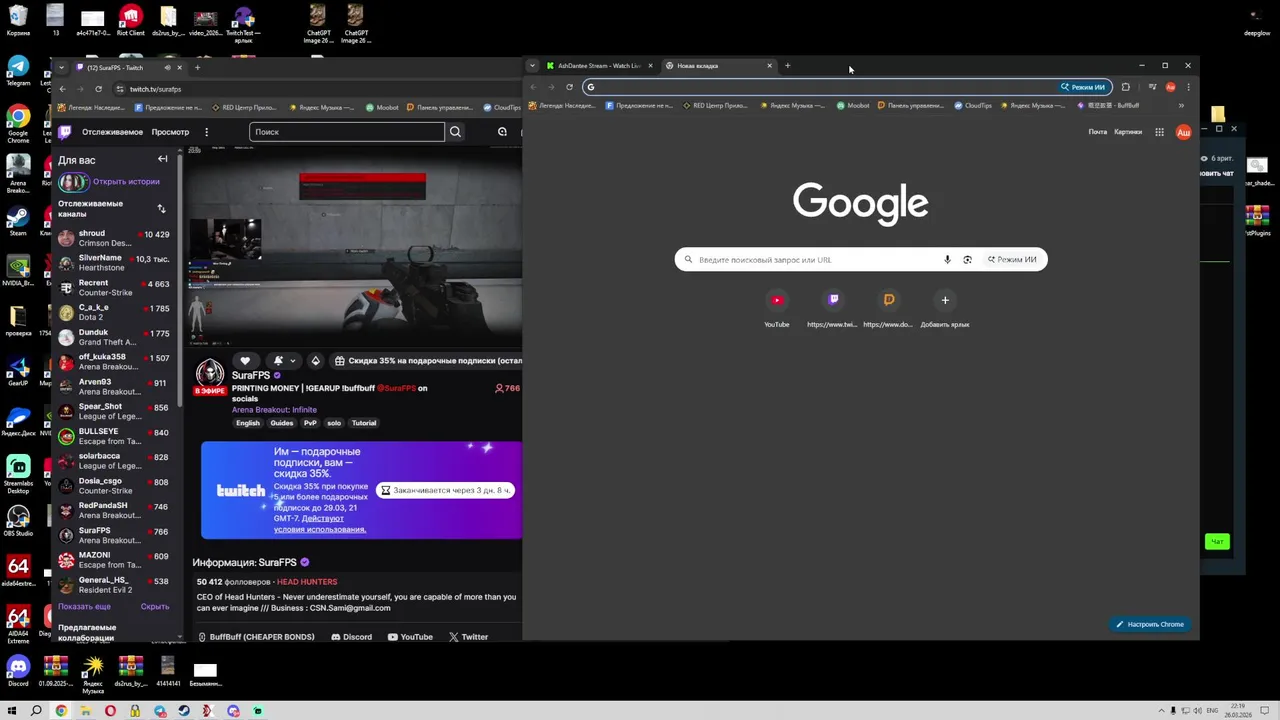Open the Moobot bookmark in Twitch window

pos(382,108)
